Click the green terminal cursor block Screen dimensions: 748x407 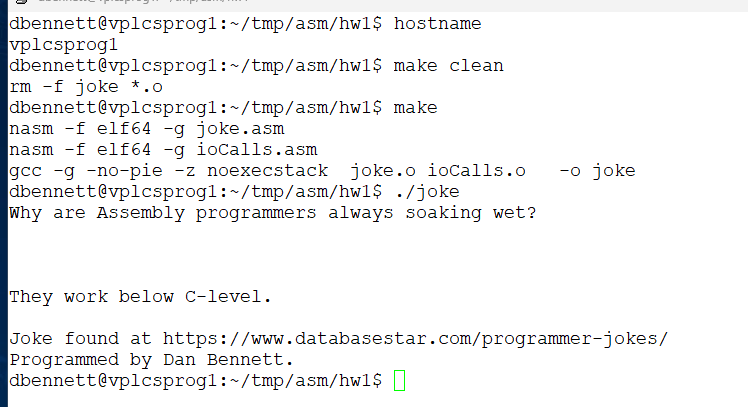400,381
